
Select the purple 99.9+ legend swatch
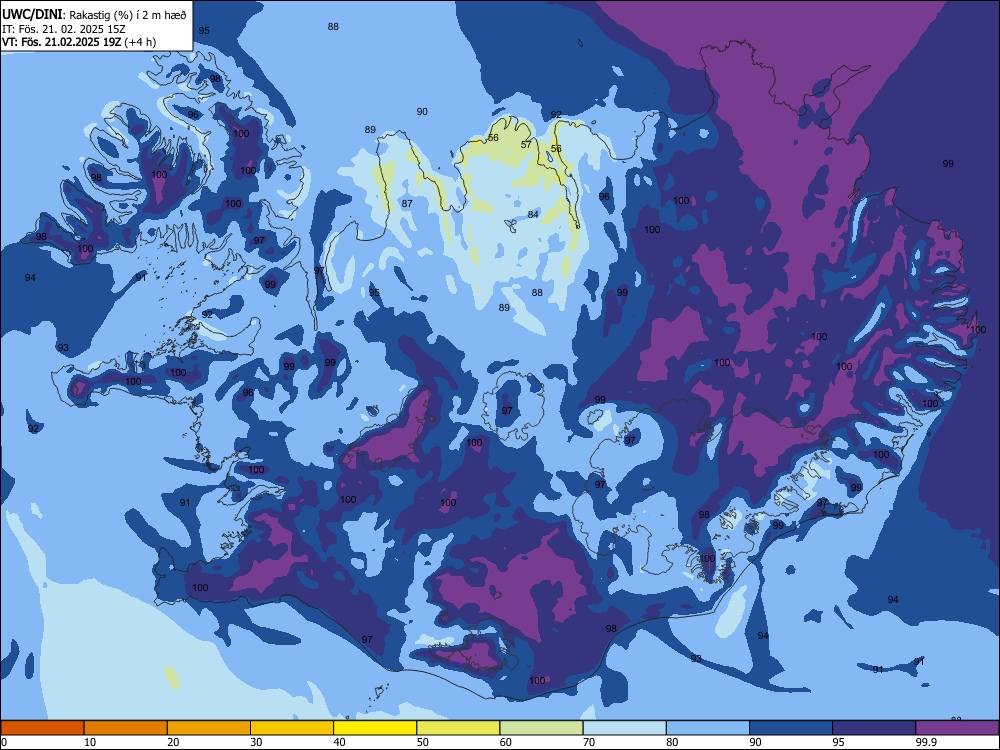957,728
